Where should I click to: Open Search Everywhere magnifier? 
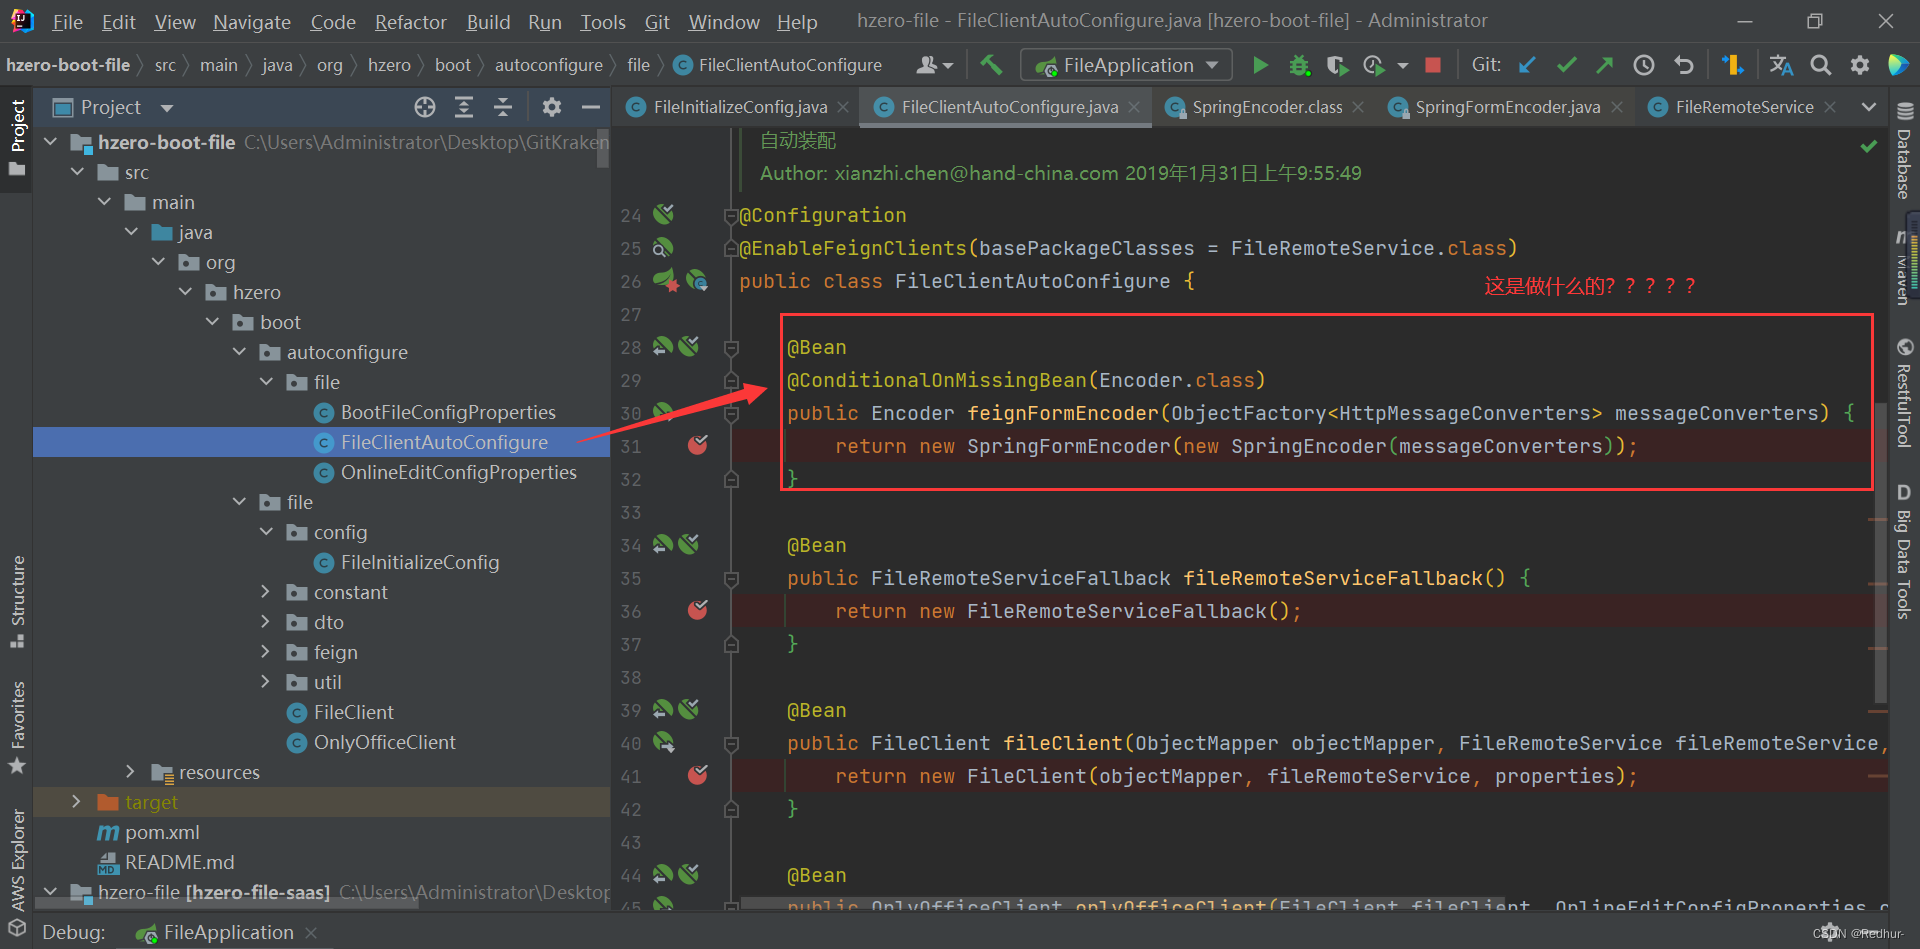pyautogui.click(x=1821, y=65)
